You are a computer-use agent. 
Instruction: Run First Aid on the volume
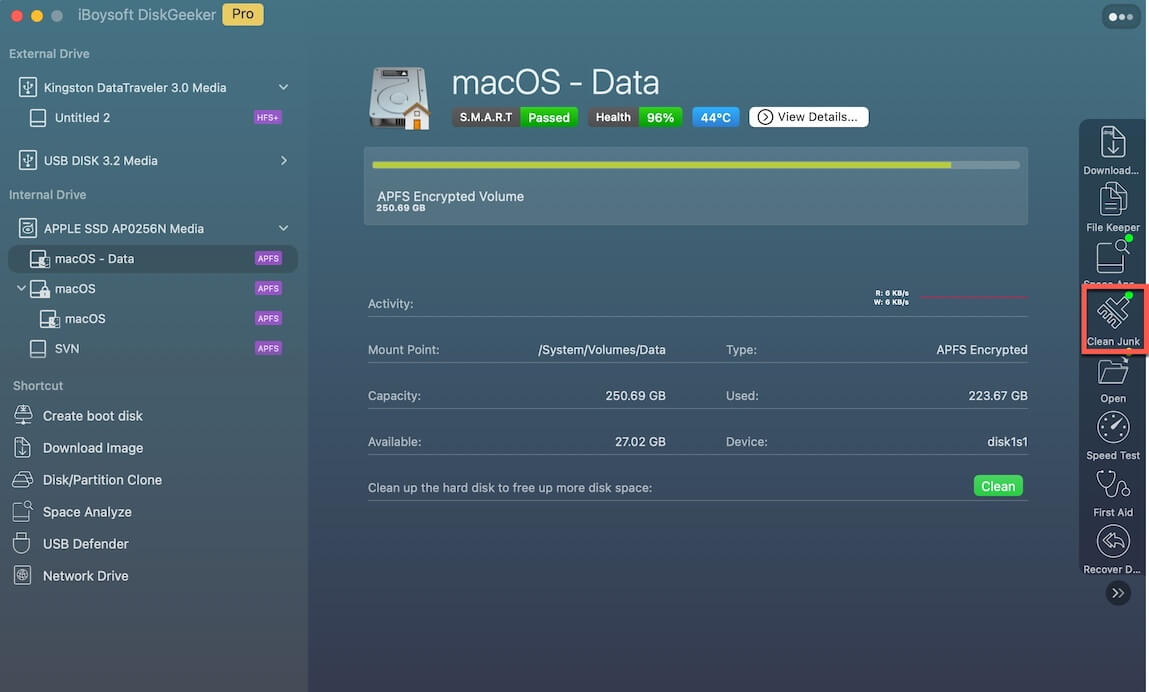click(x=1112, y=490)
